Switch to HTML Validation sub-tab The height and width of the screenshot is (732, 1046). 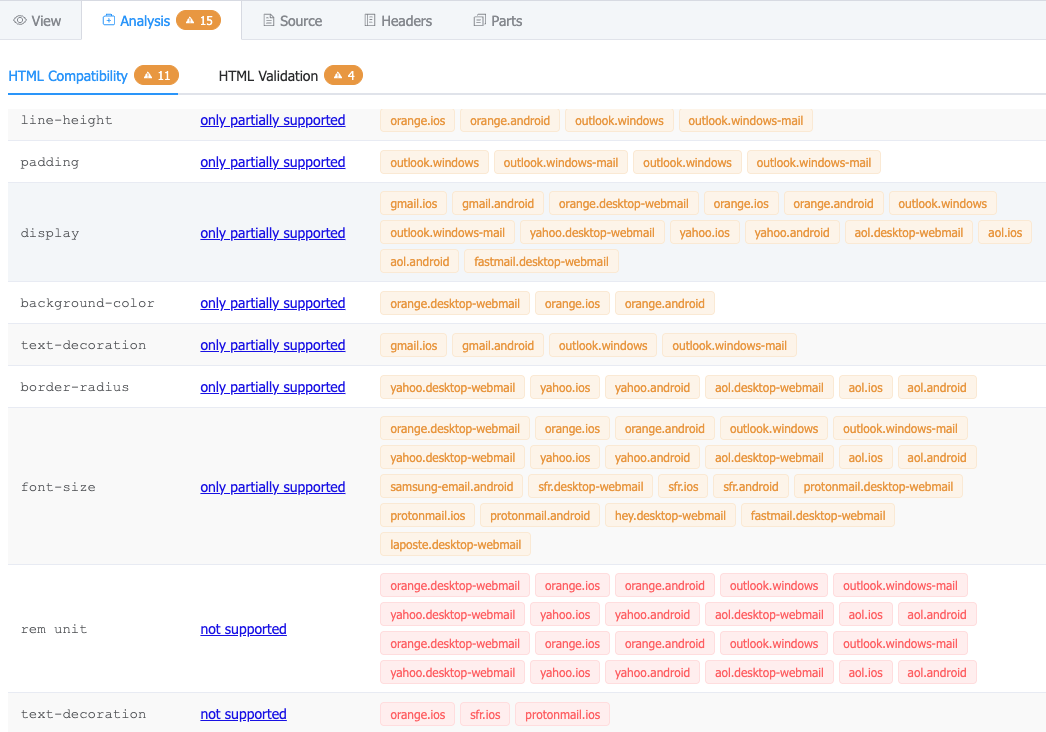pos(290,76)
